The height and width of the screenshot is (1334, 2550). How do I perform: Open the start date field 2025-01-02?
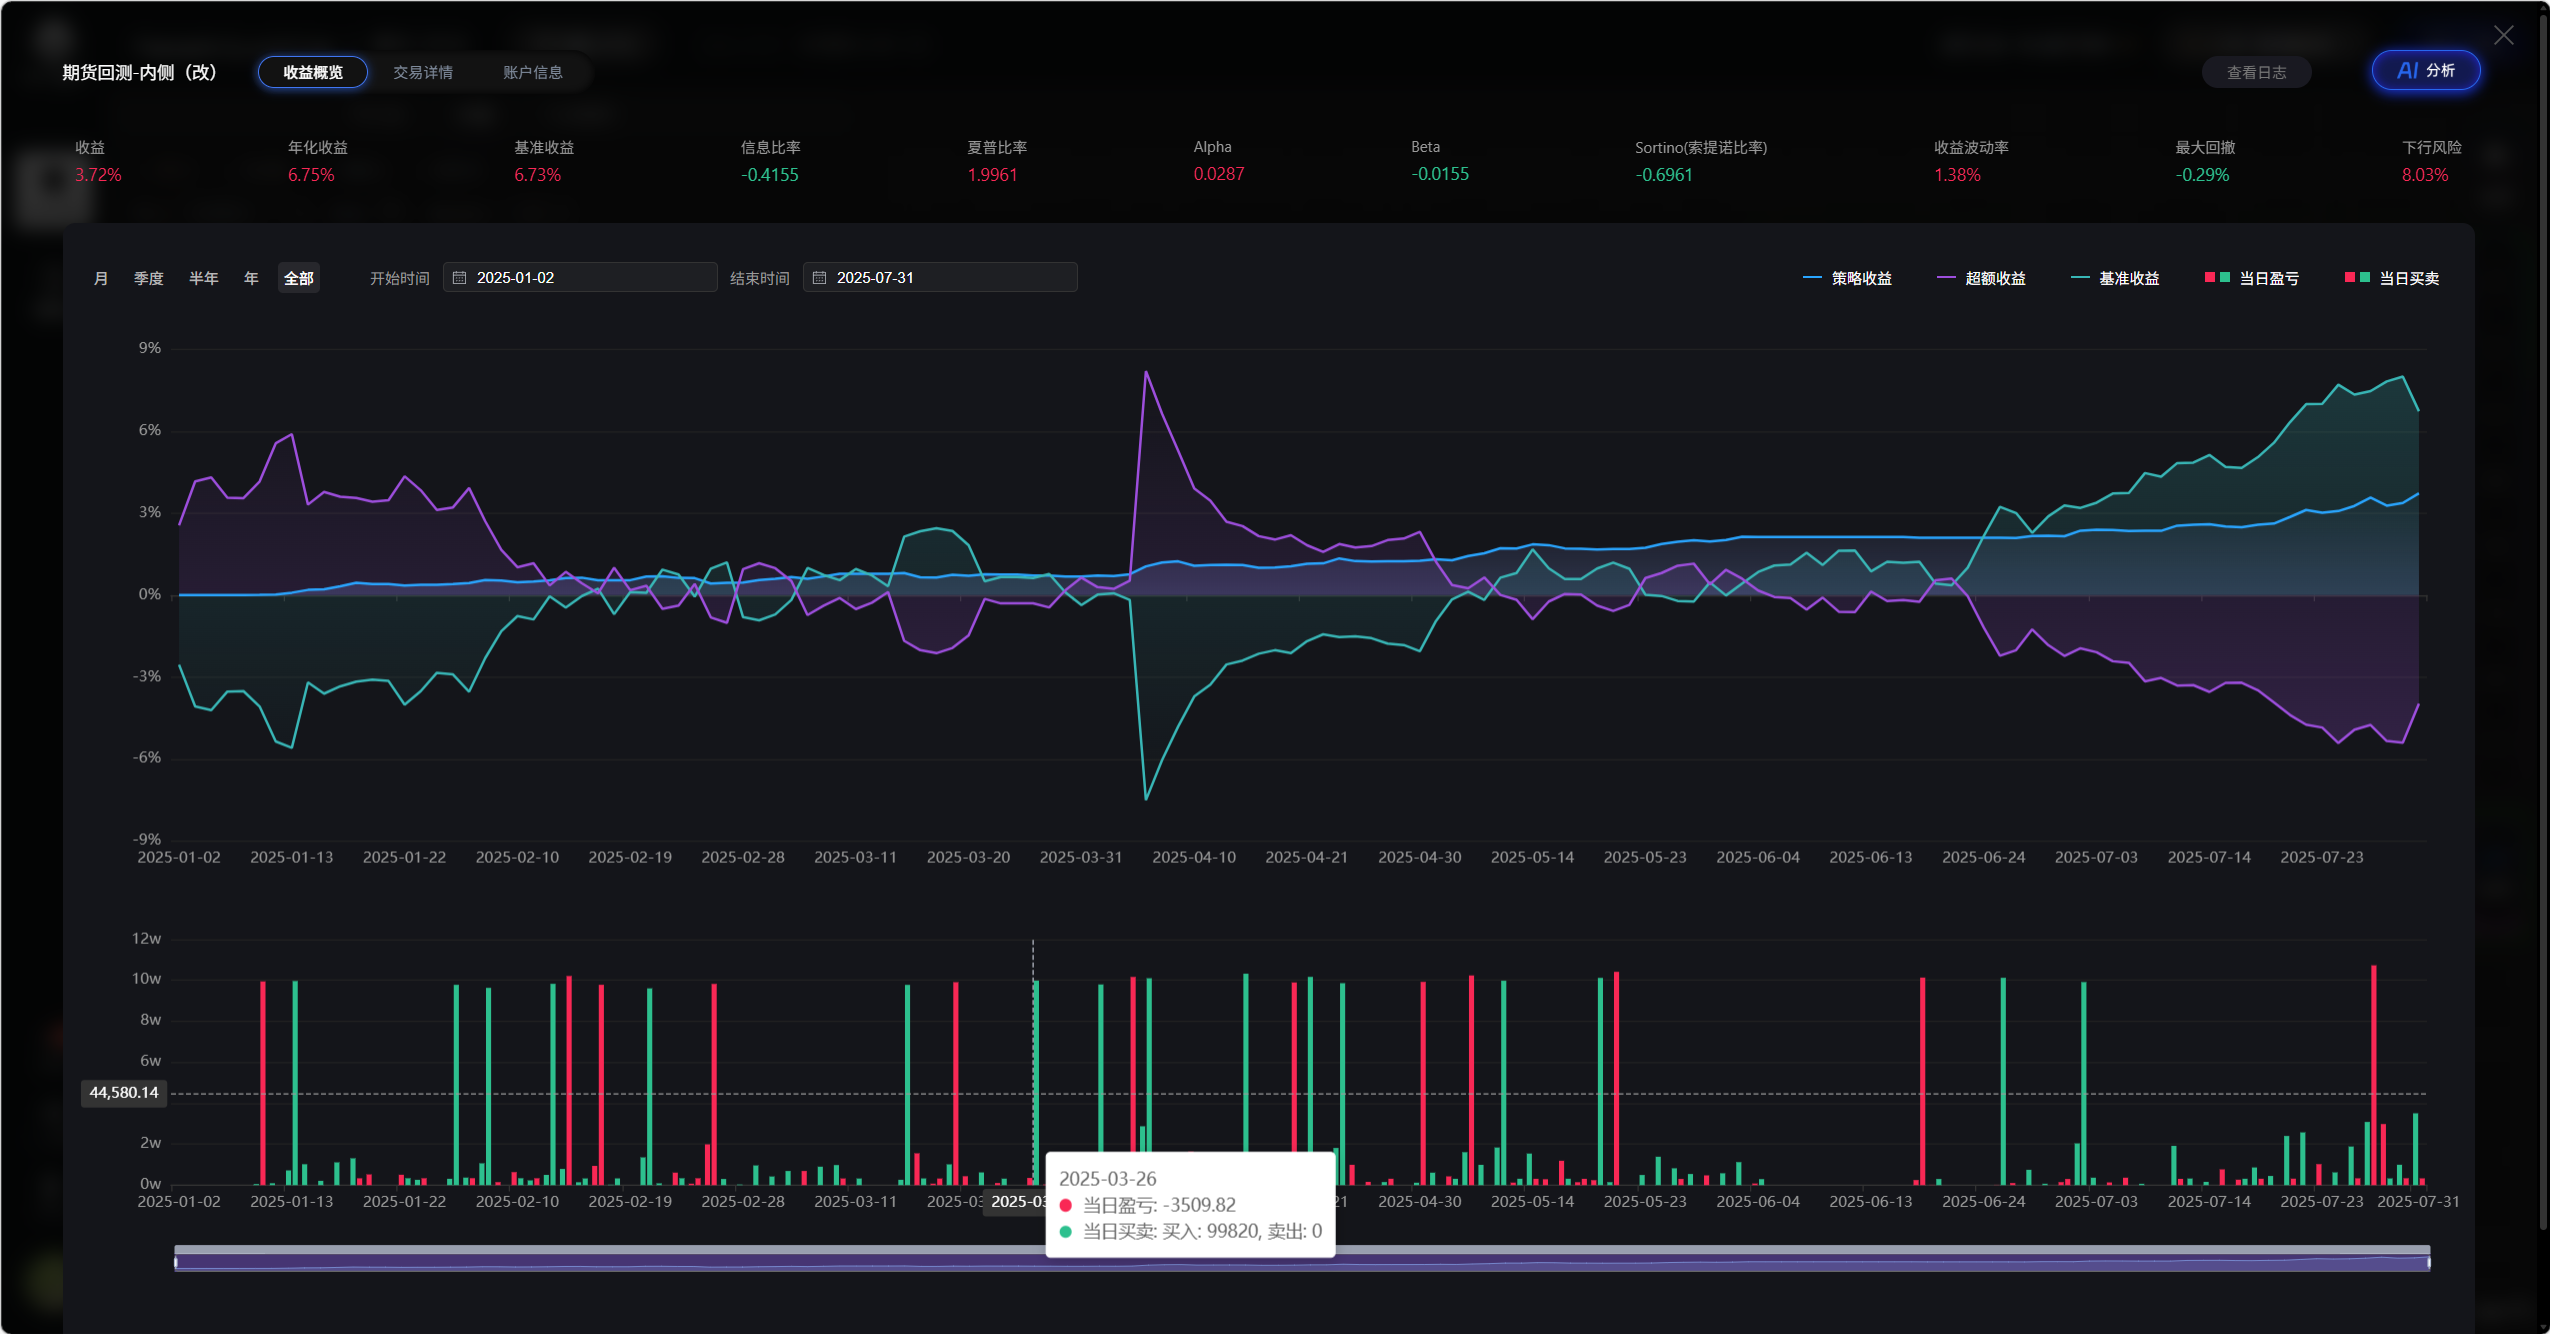point(580,277)
